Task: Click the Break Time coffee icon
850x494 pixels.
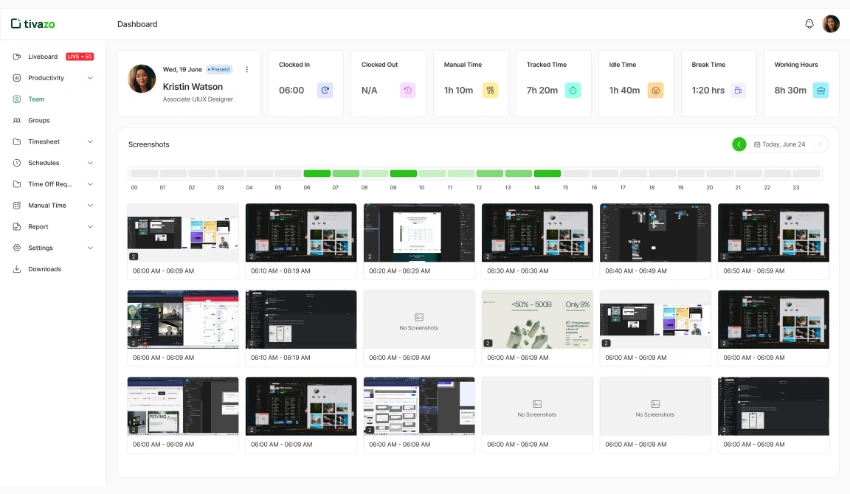Action: point(738,90)
